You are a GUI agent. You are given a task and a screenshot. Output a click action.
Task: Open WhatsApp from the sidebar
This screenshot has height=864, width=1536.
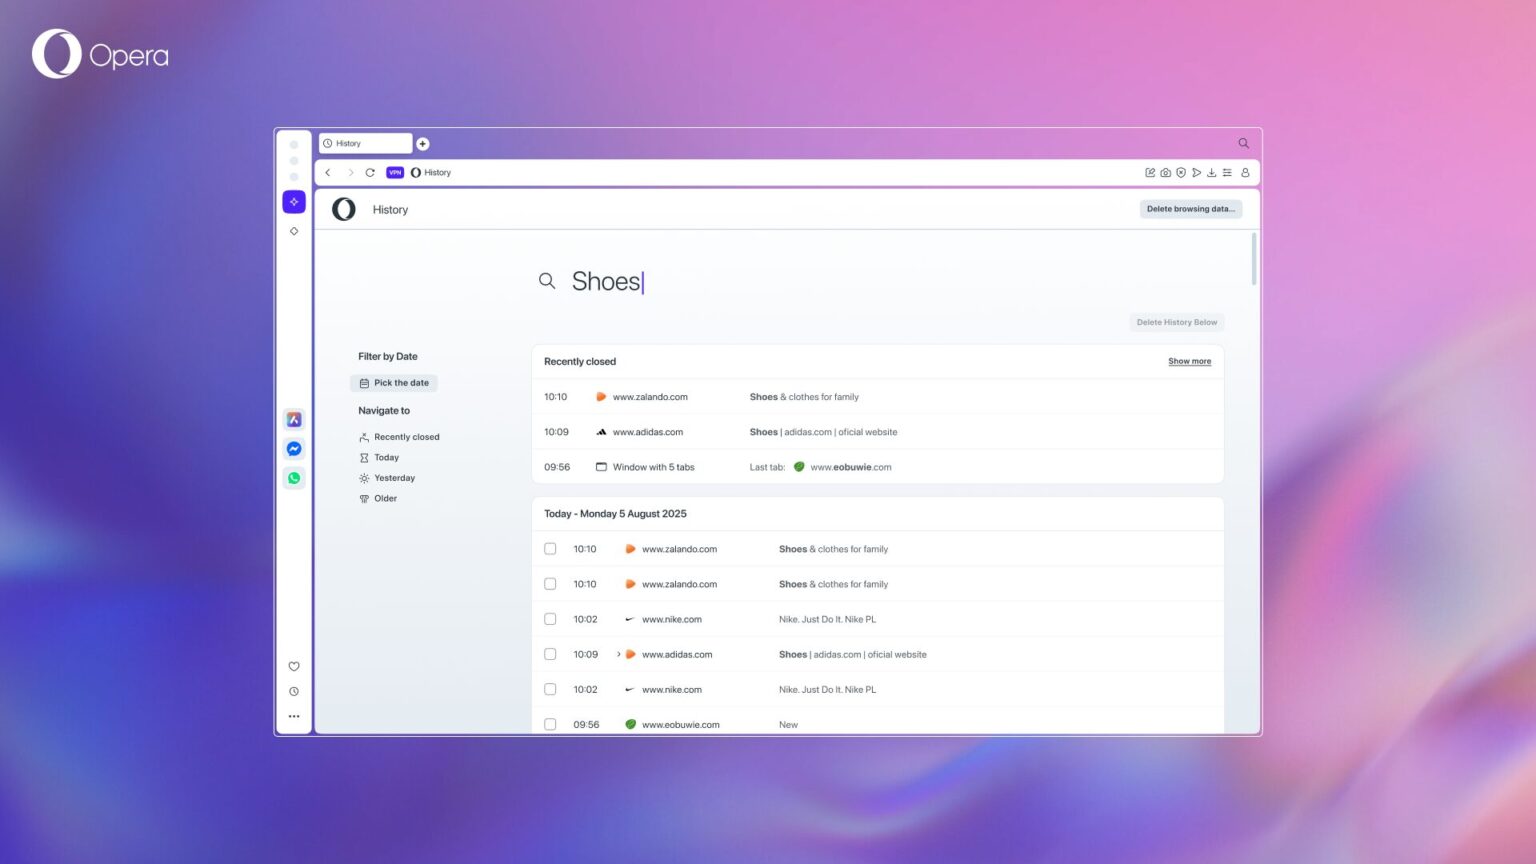[x=293, y=477]
